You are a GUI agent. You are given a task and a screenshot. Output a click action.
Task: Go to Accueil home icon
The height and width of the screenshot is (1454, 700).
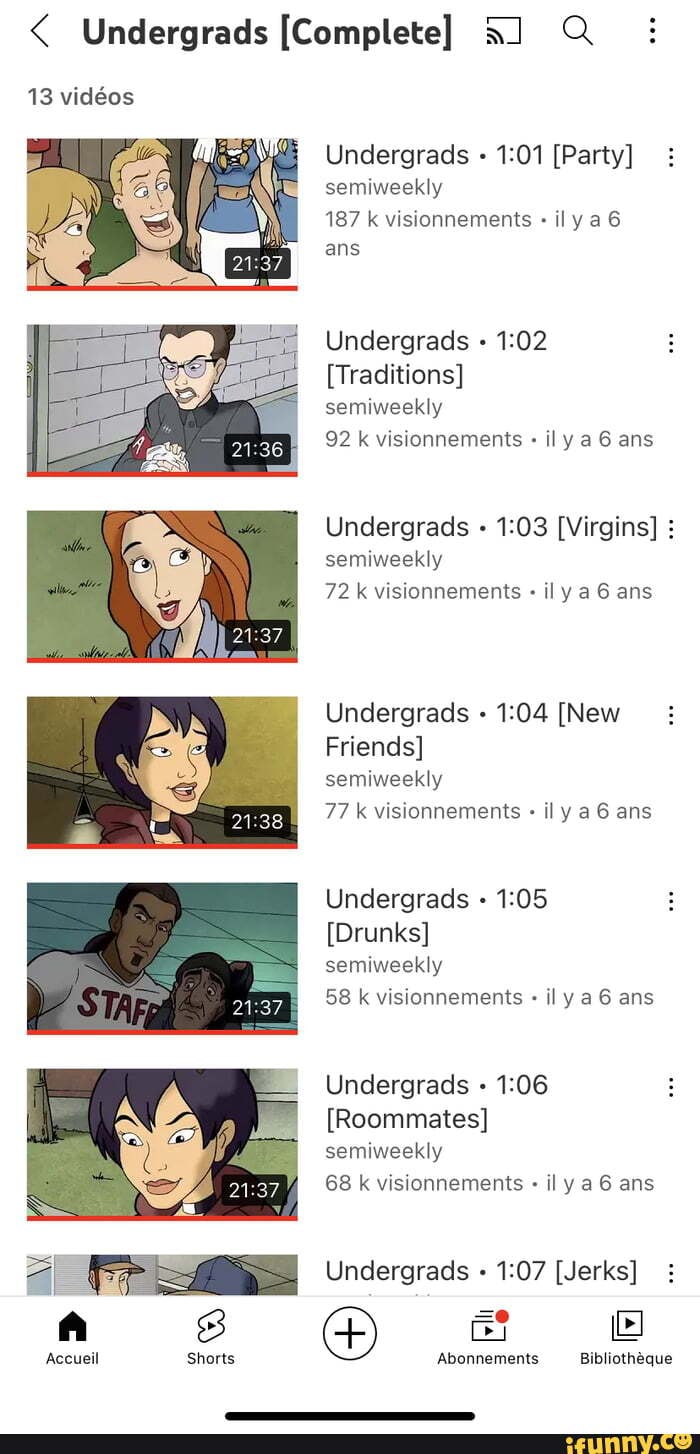coord(72,1338)
